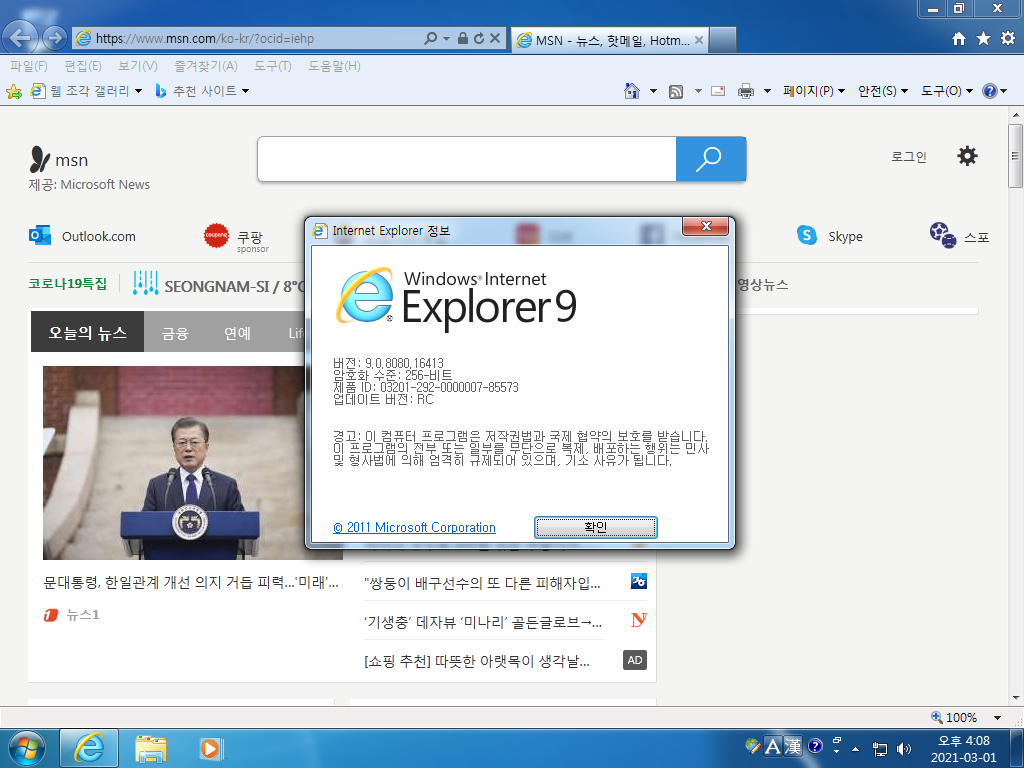Expand address bar search dropdown arrow
The height and width of the screenshot is (768, 1024).
click(447, 39)
